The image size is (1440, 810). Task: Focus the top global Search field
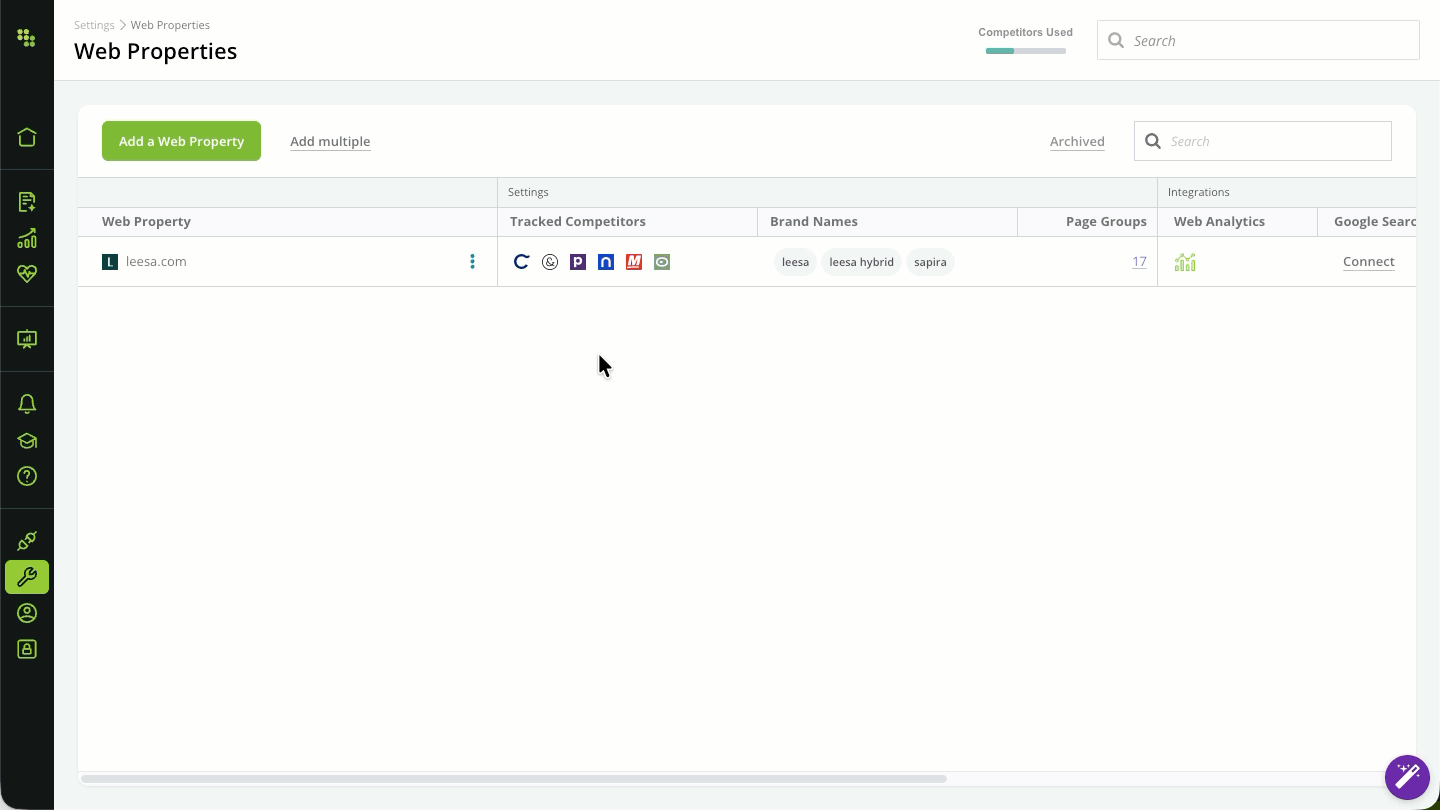(1258, 40)
